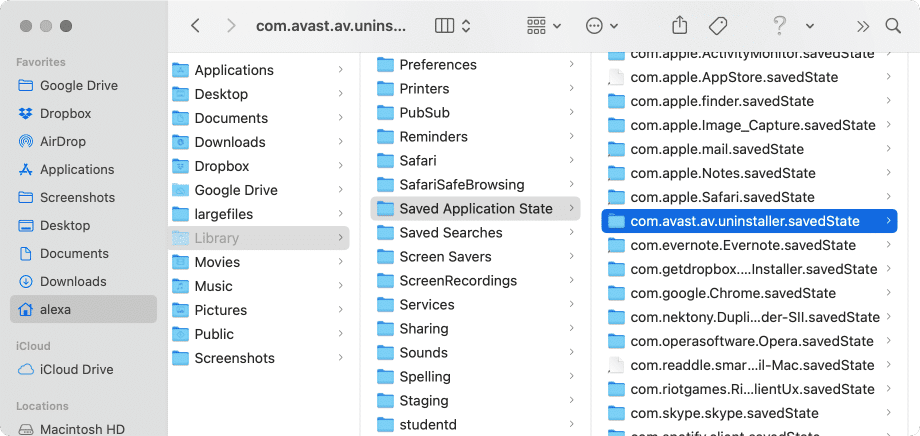Select com.apple.mail.savedState folder
The image size is (920, 436).
750,150
